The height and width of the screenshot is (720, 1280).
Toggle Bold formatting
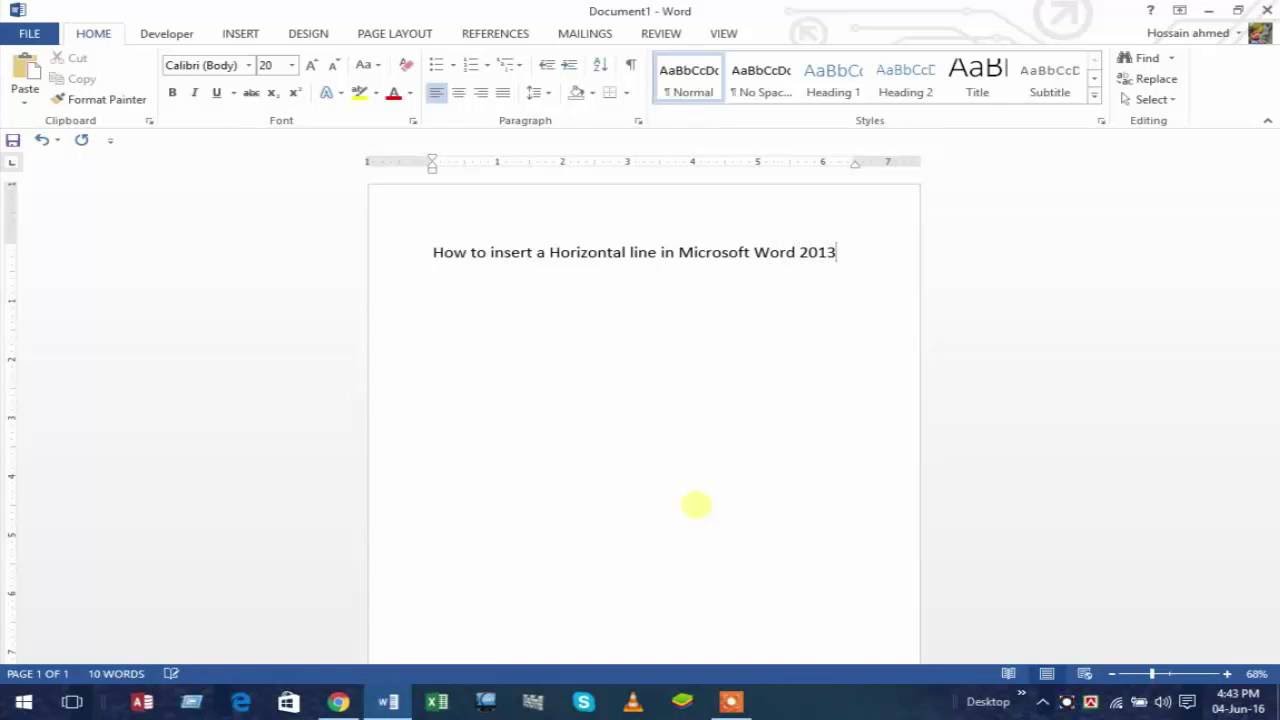172,92
